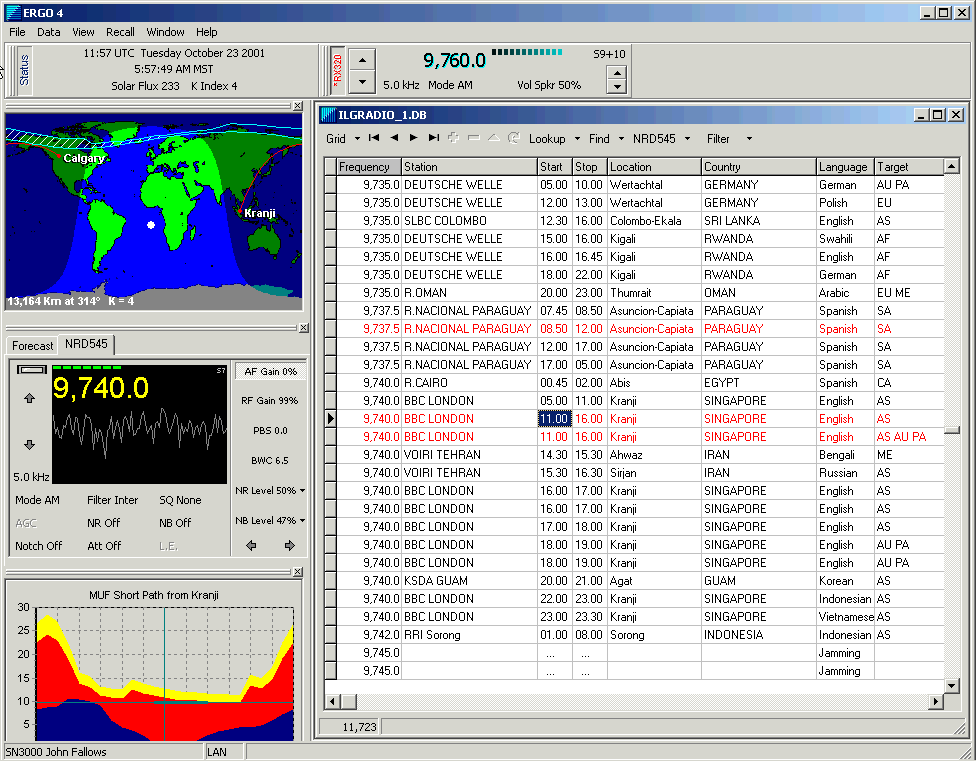Tune RX320 frequency up arrow
The width and height of the screenshot is (976, 762).
tap(362, 60)
